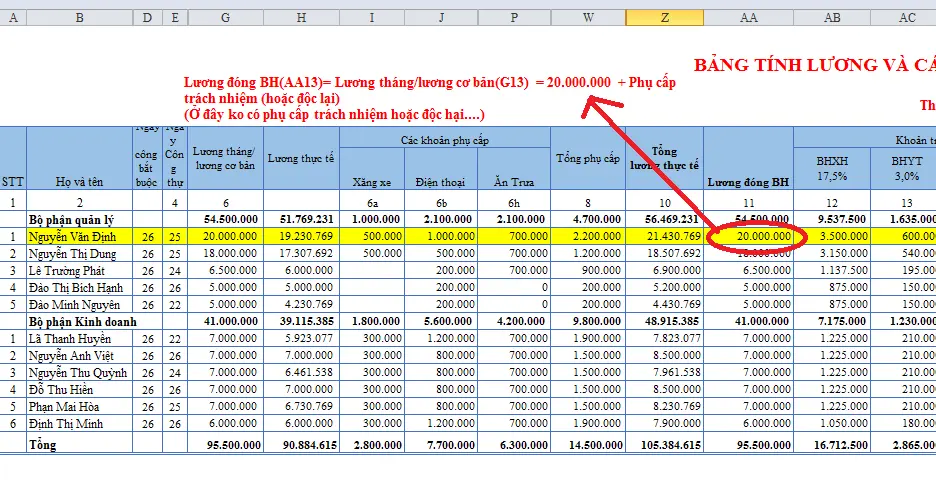Select the 3.500.000 BHXH cell
This screenshot has height=501, width=936.
(832, 236)
